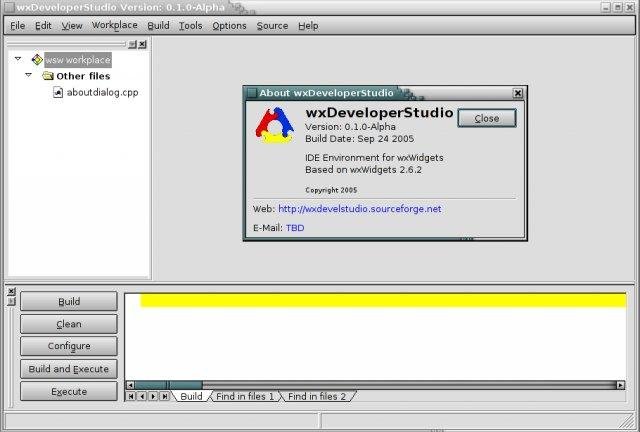Close About dialog with title bar X

click(x=518, y=93)
